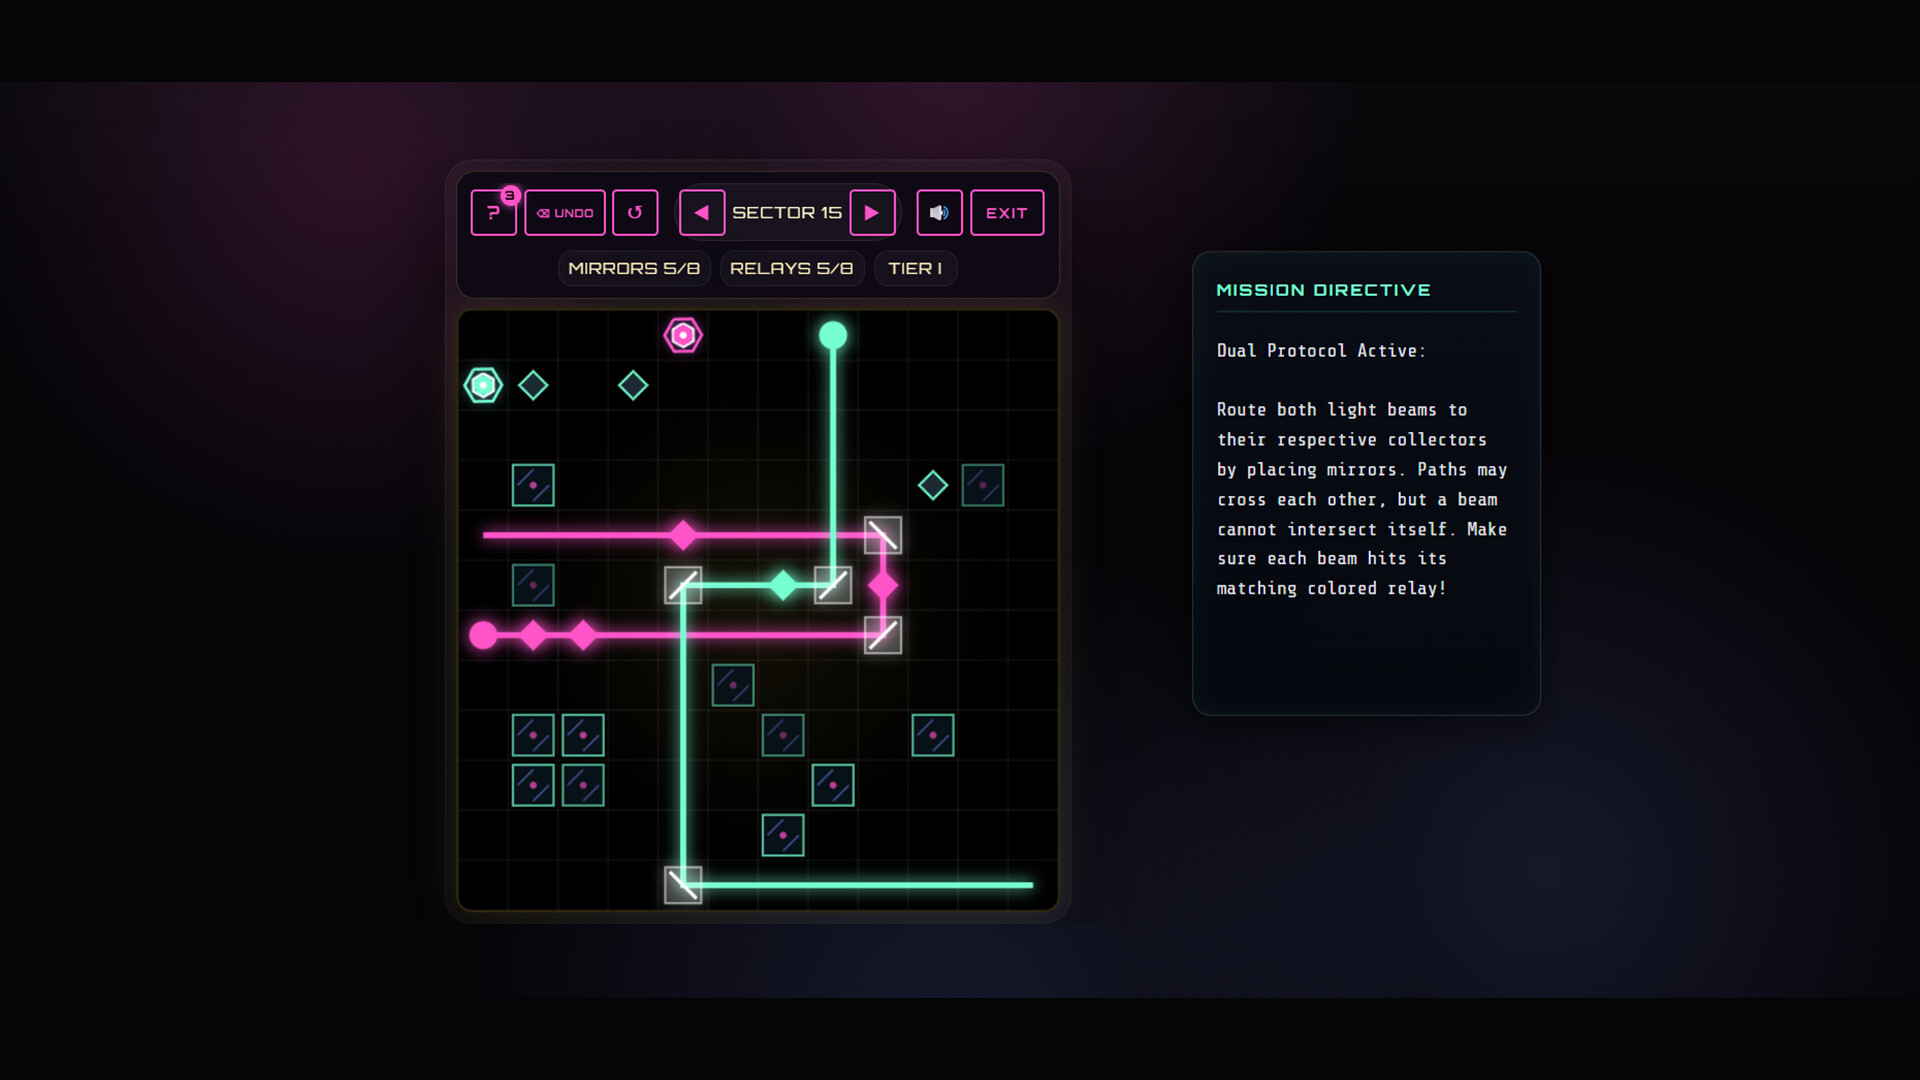
Task: Click the second unlit teal relay in collector row
Action: coord(633,385)
